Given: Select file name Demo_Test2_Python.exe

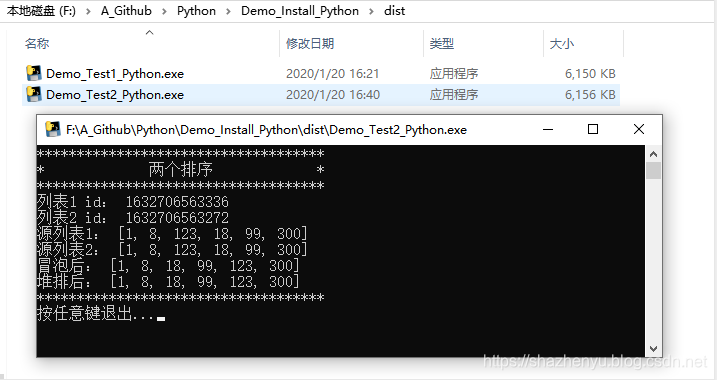Looking at the screenshot, I should point(115,95).
